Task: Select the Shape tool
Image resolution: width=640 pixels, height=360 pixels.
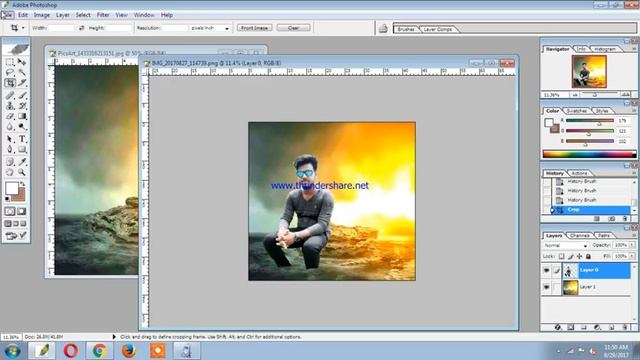Action: pyautogui.click(x=22, y=149)
